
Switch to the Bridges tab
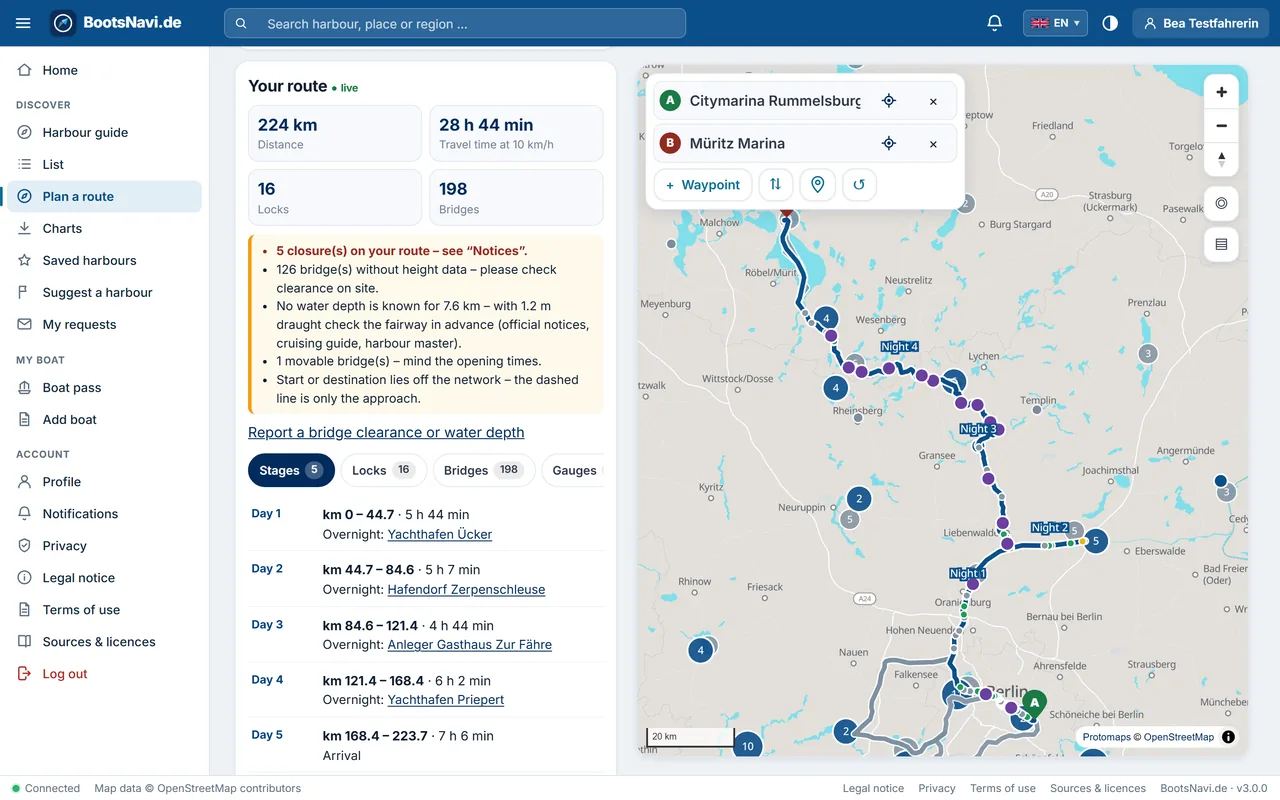(484, 470)
